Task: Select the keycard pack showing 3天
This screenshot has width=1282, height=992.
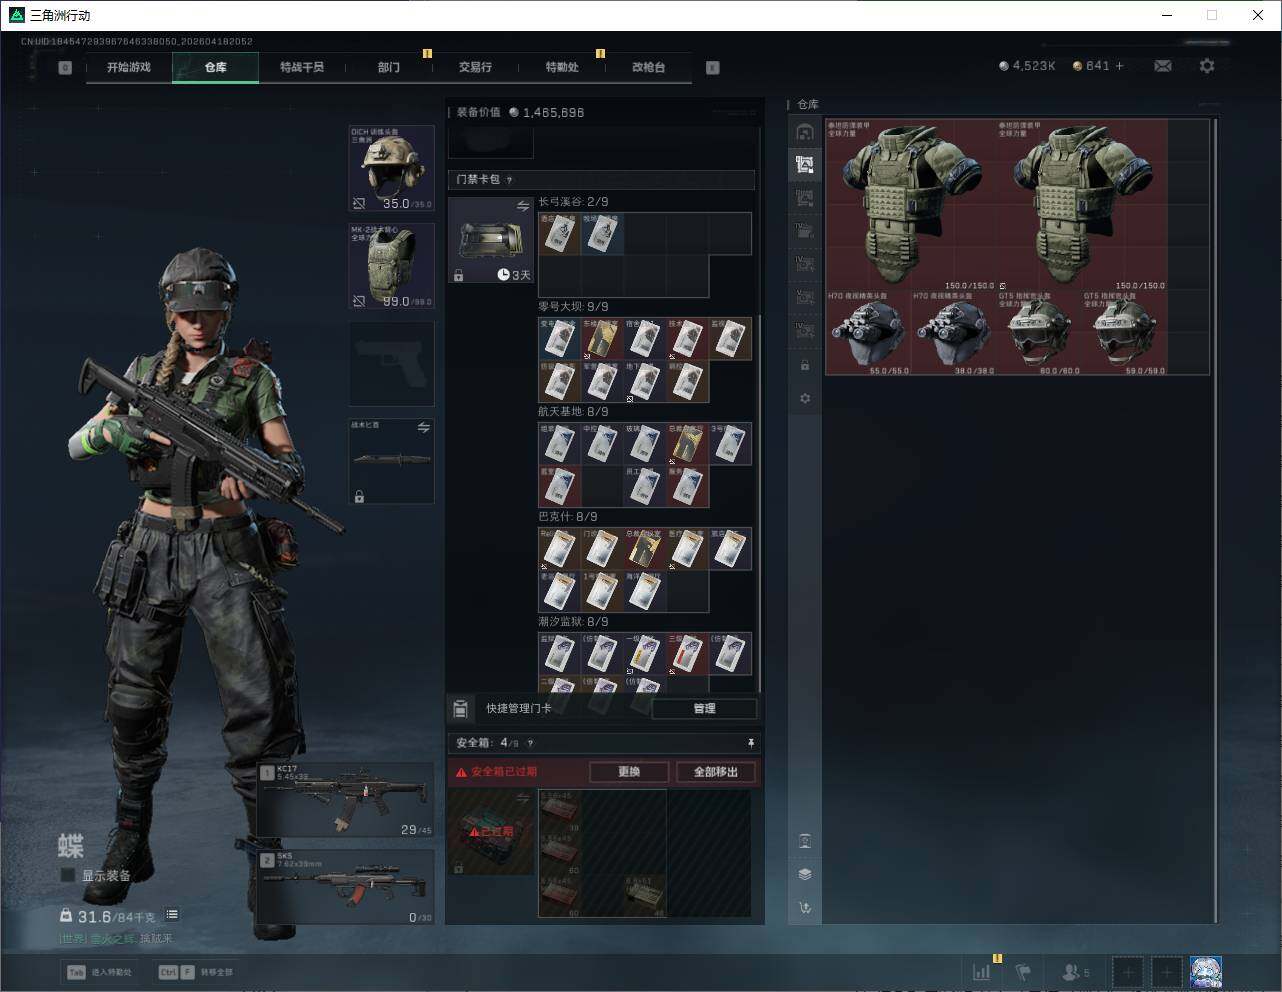Action: [491, 240]
